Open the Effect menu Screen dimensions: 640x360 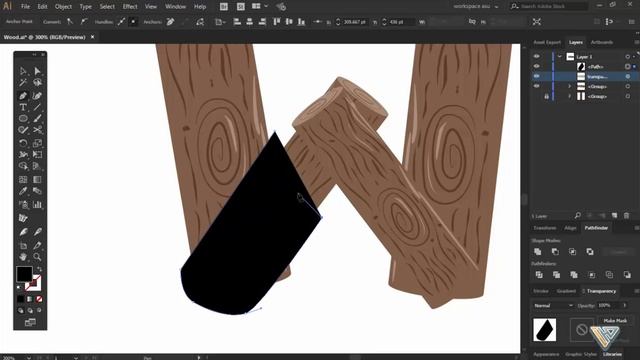(130, 7)
